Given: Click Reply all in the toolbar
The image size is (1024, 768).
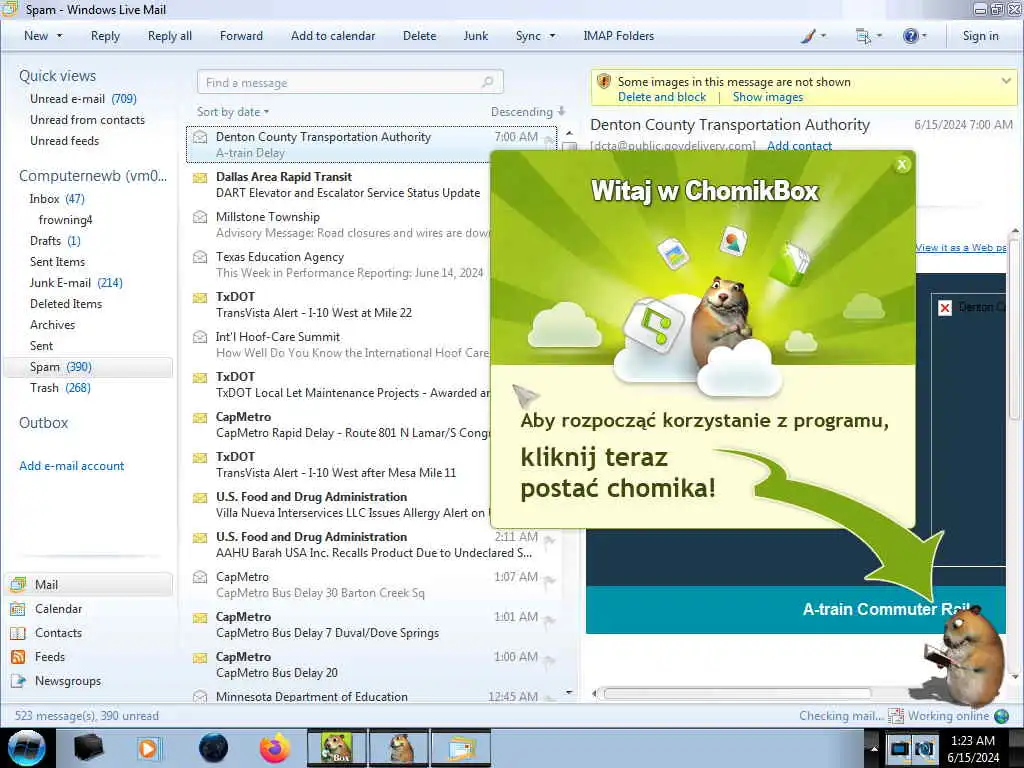Looking at the screenshot, I should (170, 36).
